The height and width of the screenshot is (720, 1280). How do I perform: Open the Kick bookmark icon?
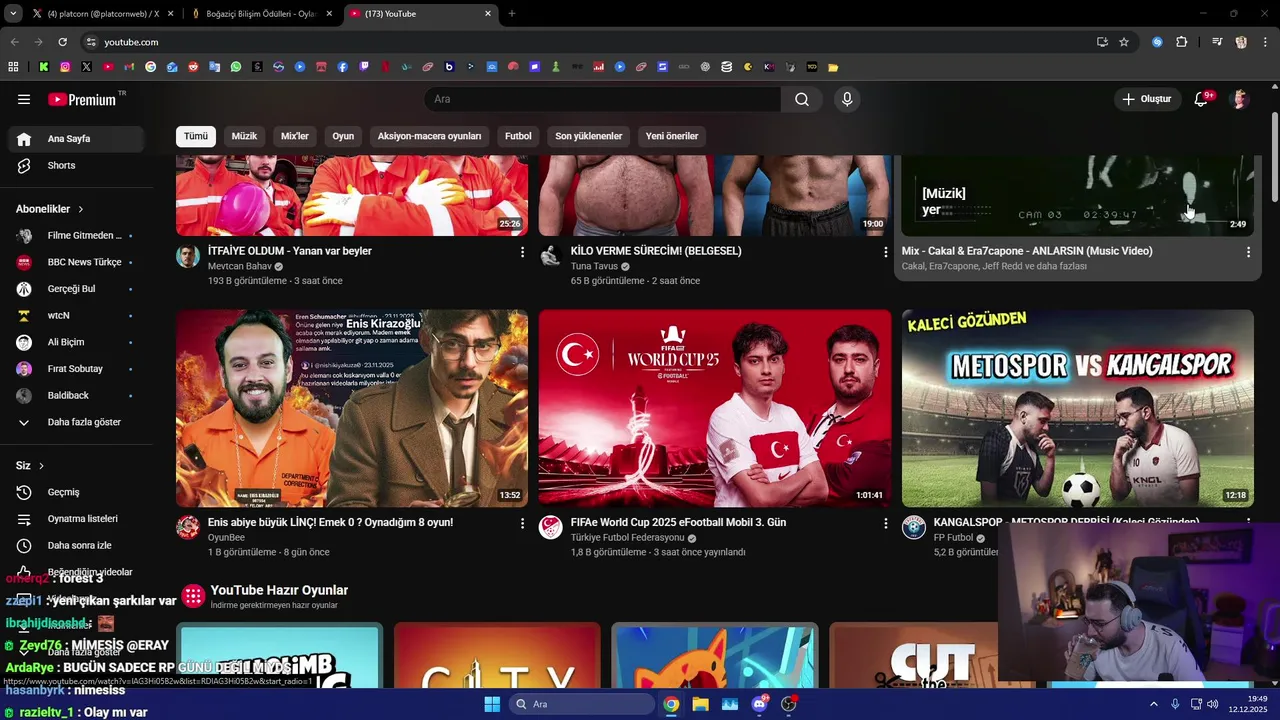(x=44, y=67)
